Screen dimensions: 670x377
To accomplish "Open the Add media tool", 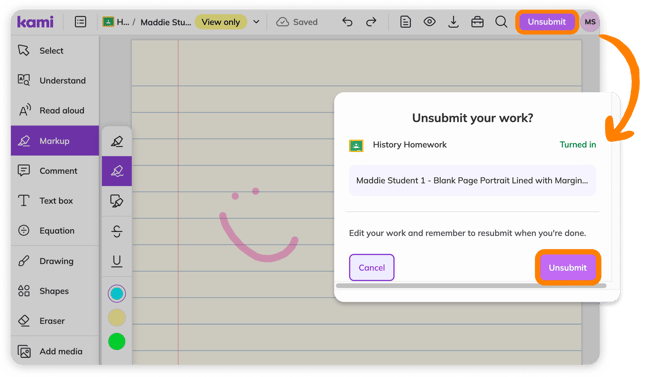I will click(x=55, y=351).
